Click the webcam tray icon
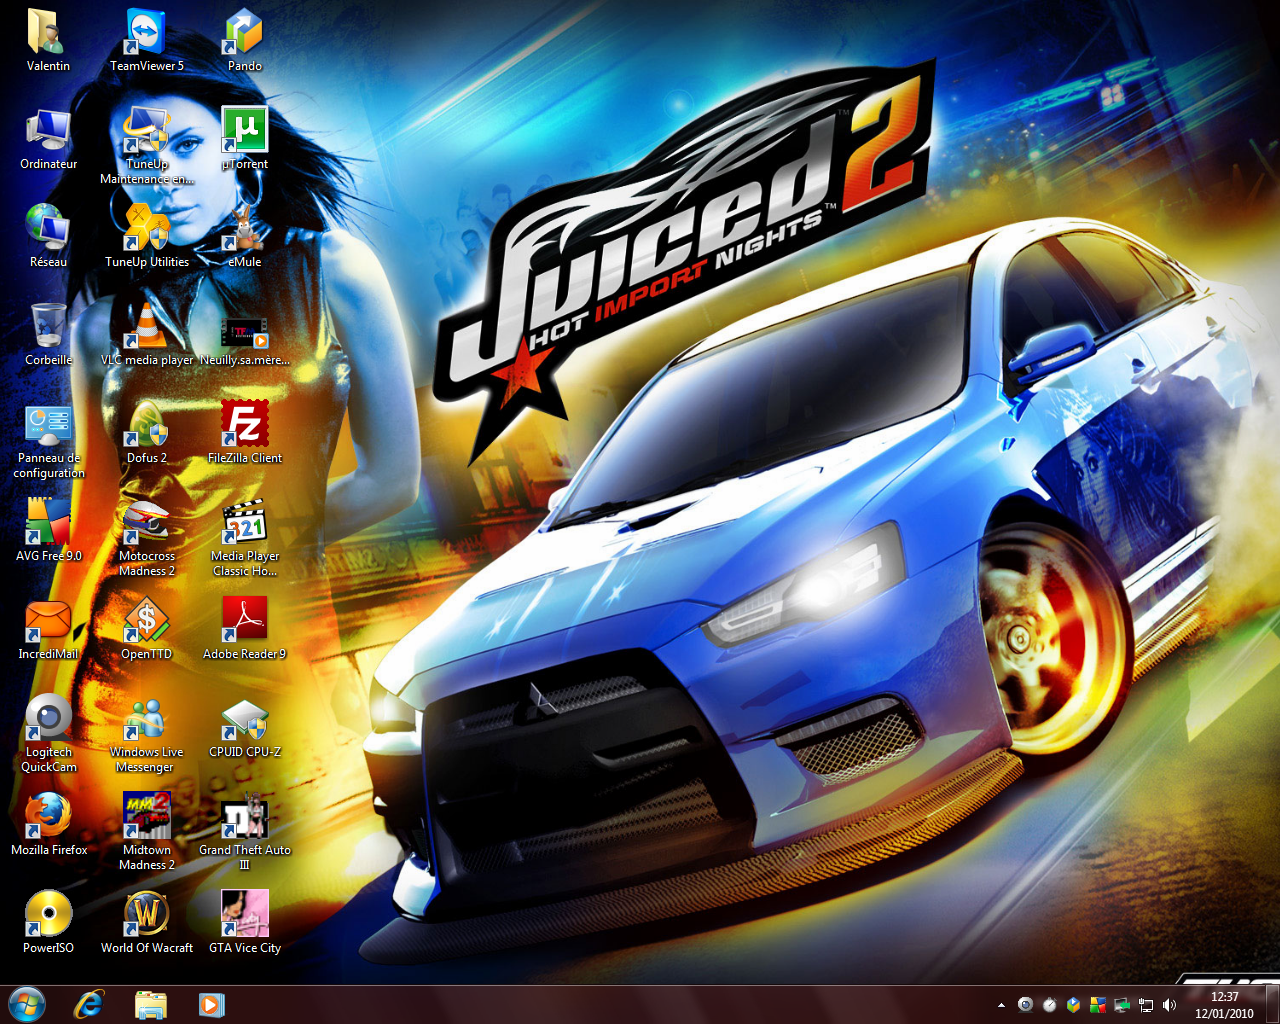The image size is (1280, 1024). pos(1025,1004)
